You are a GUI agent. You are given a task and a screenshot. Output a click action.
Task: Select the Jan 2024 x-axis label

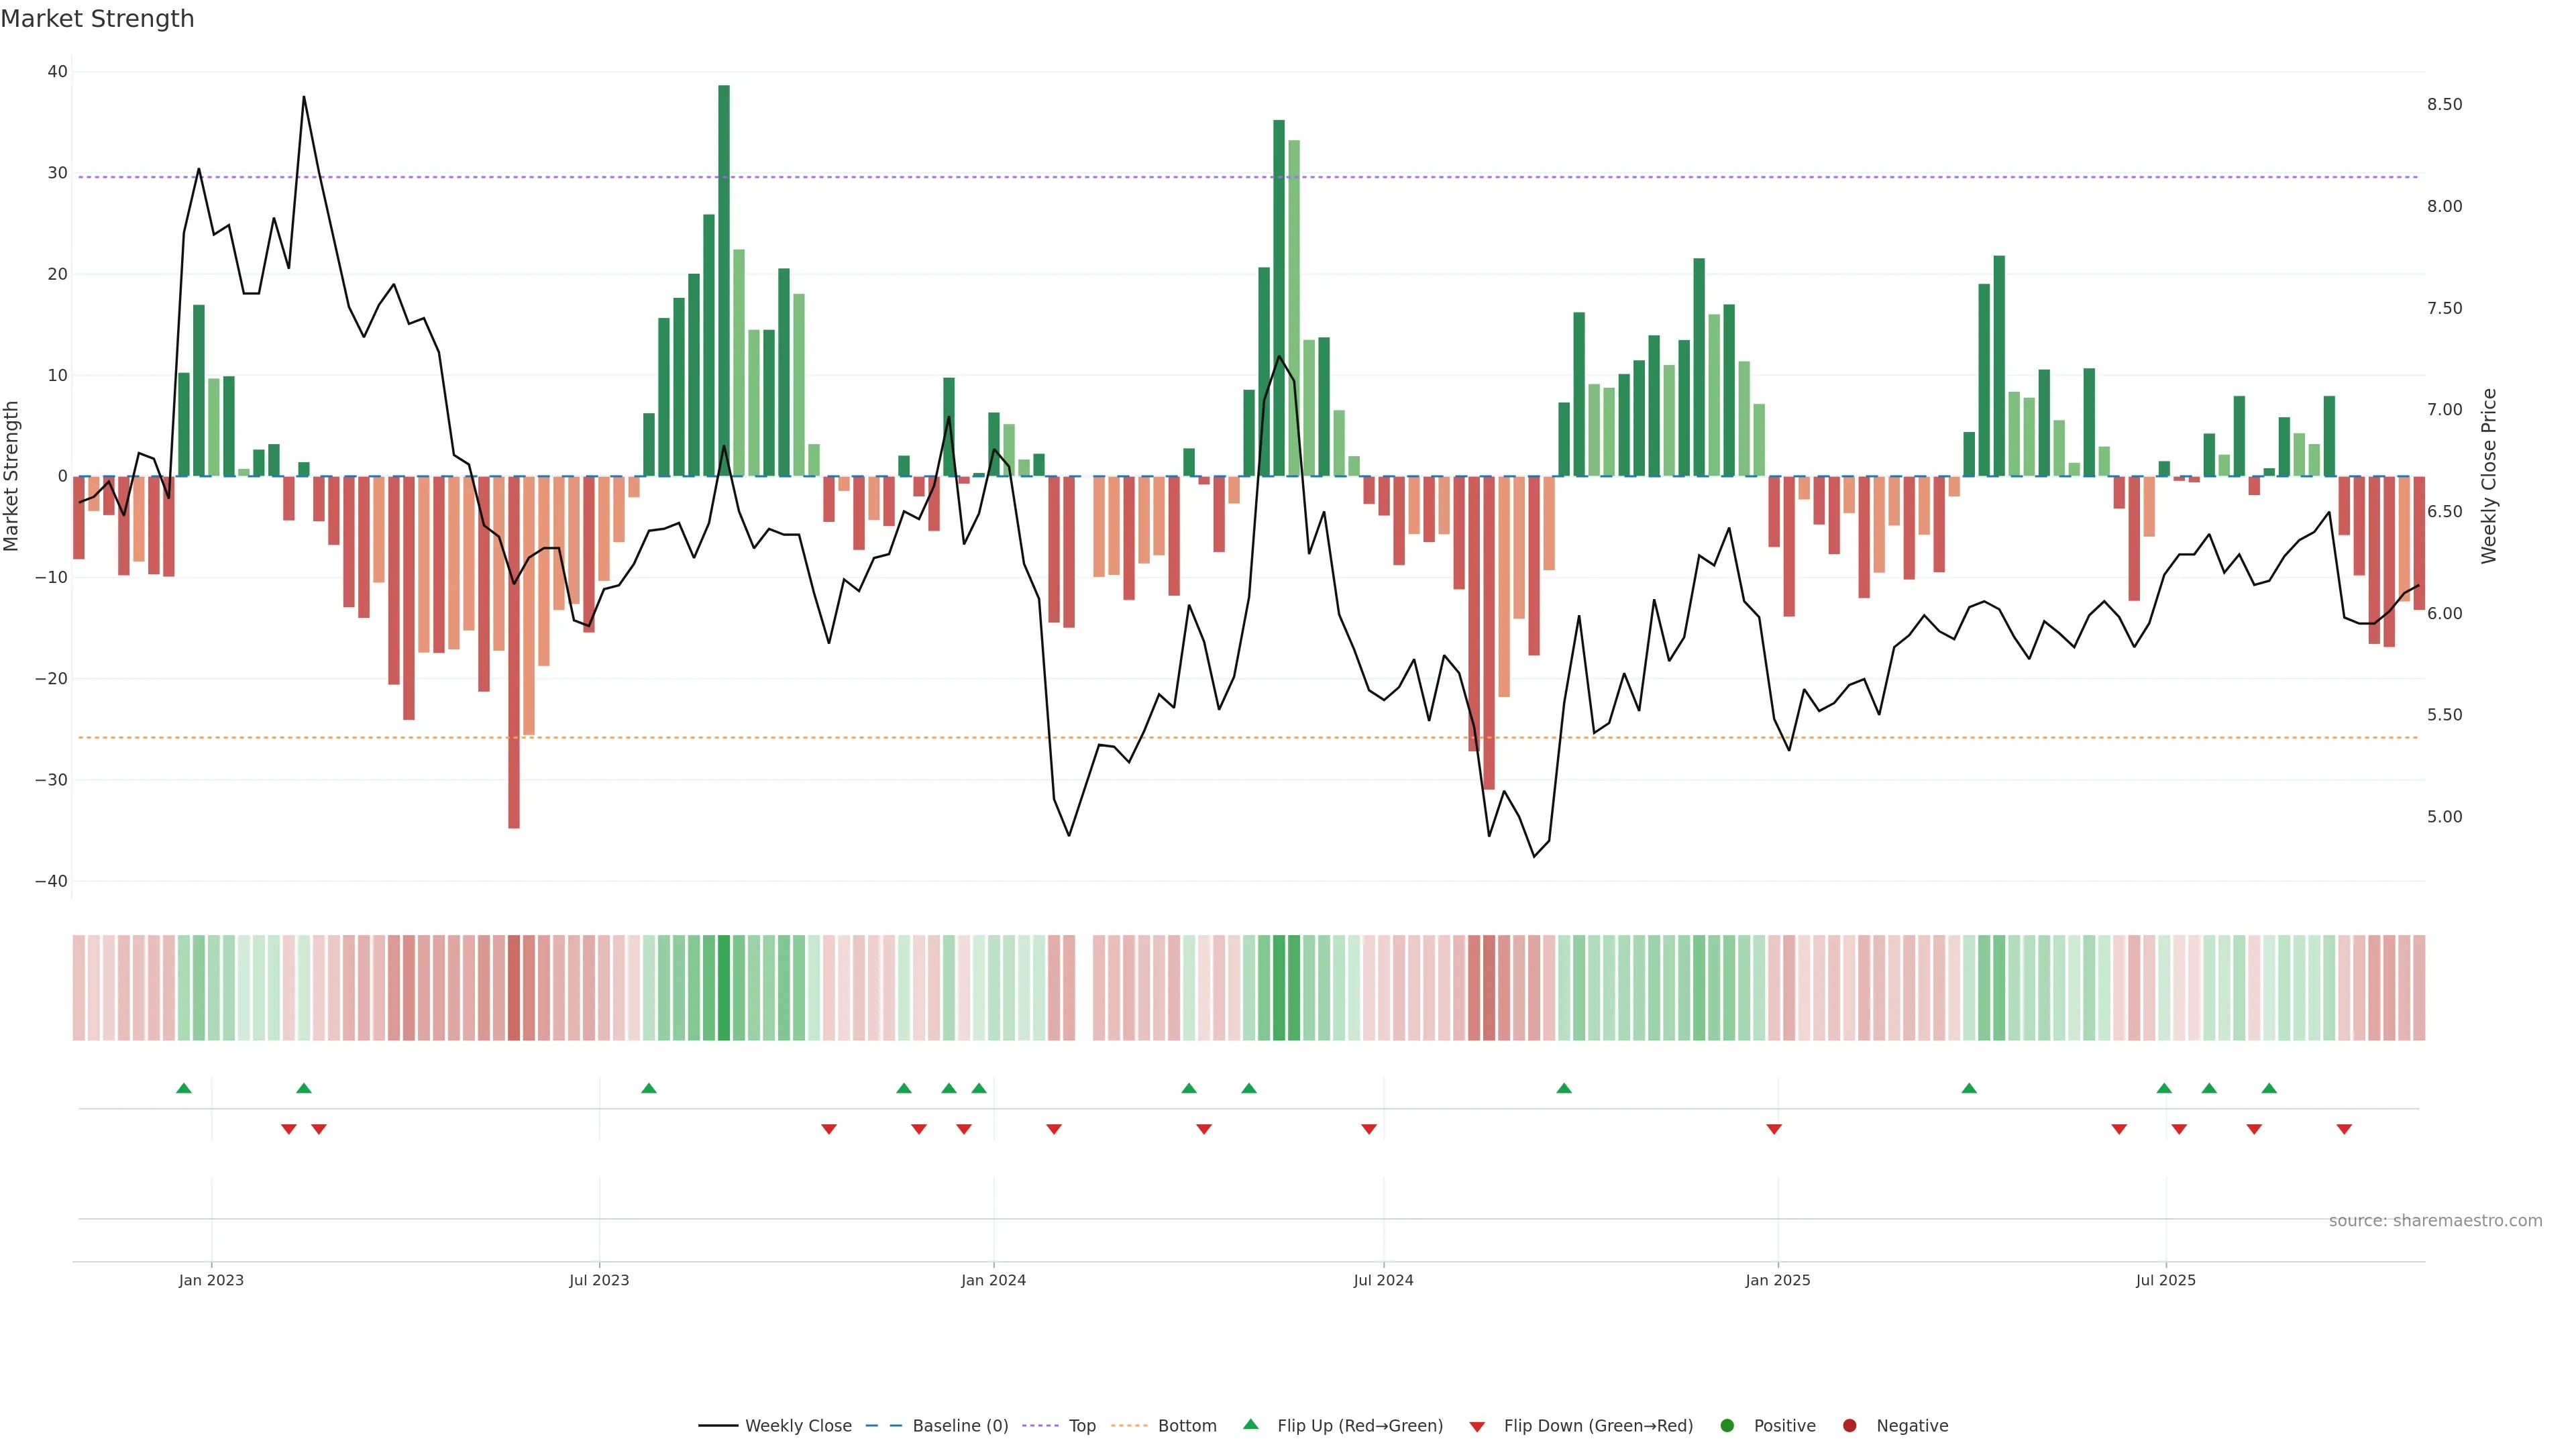(x=993, y=1280)
